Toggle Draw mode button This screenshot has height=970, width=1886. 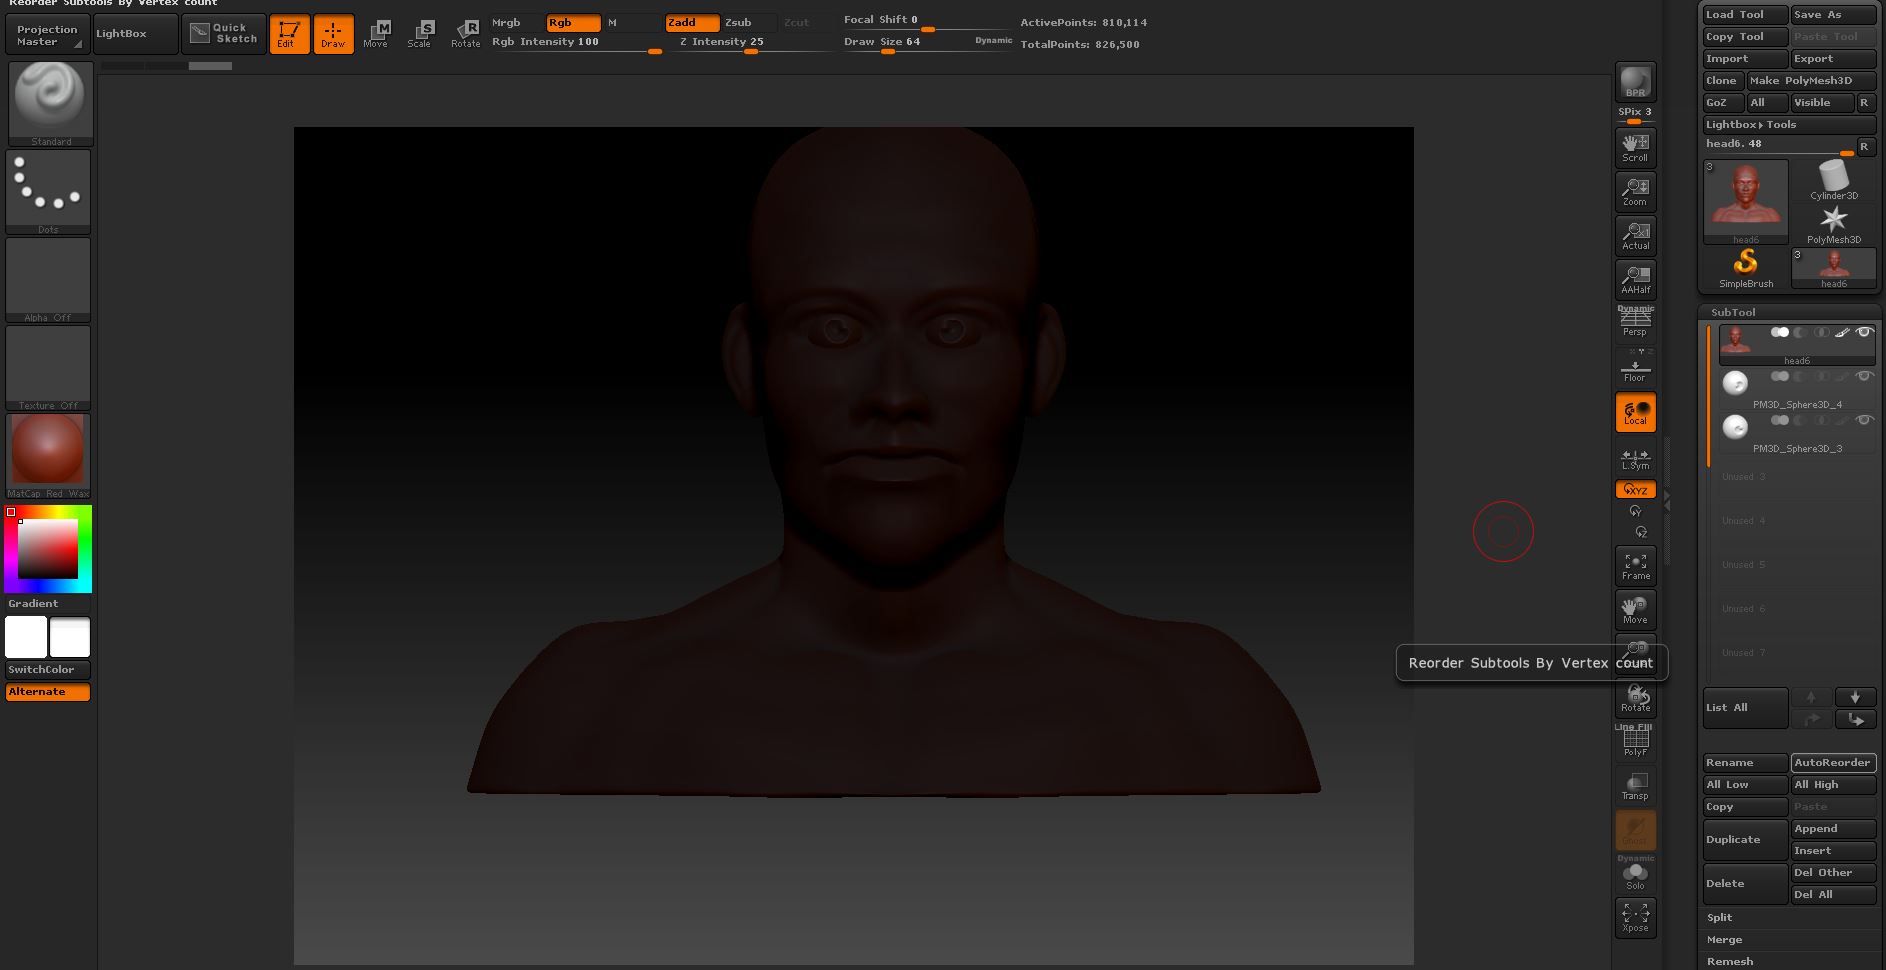(x=333, y=34)
